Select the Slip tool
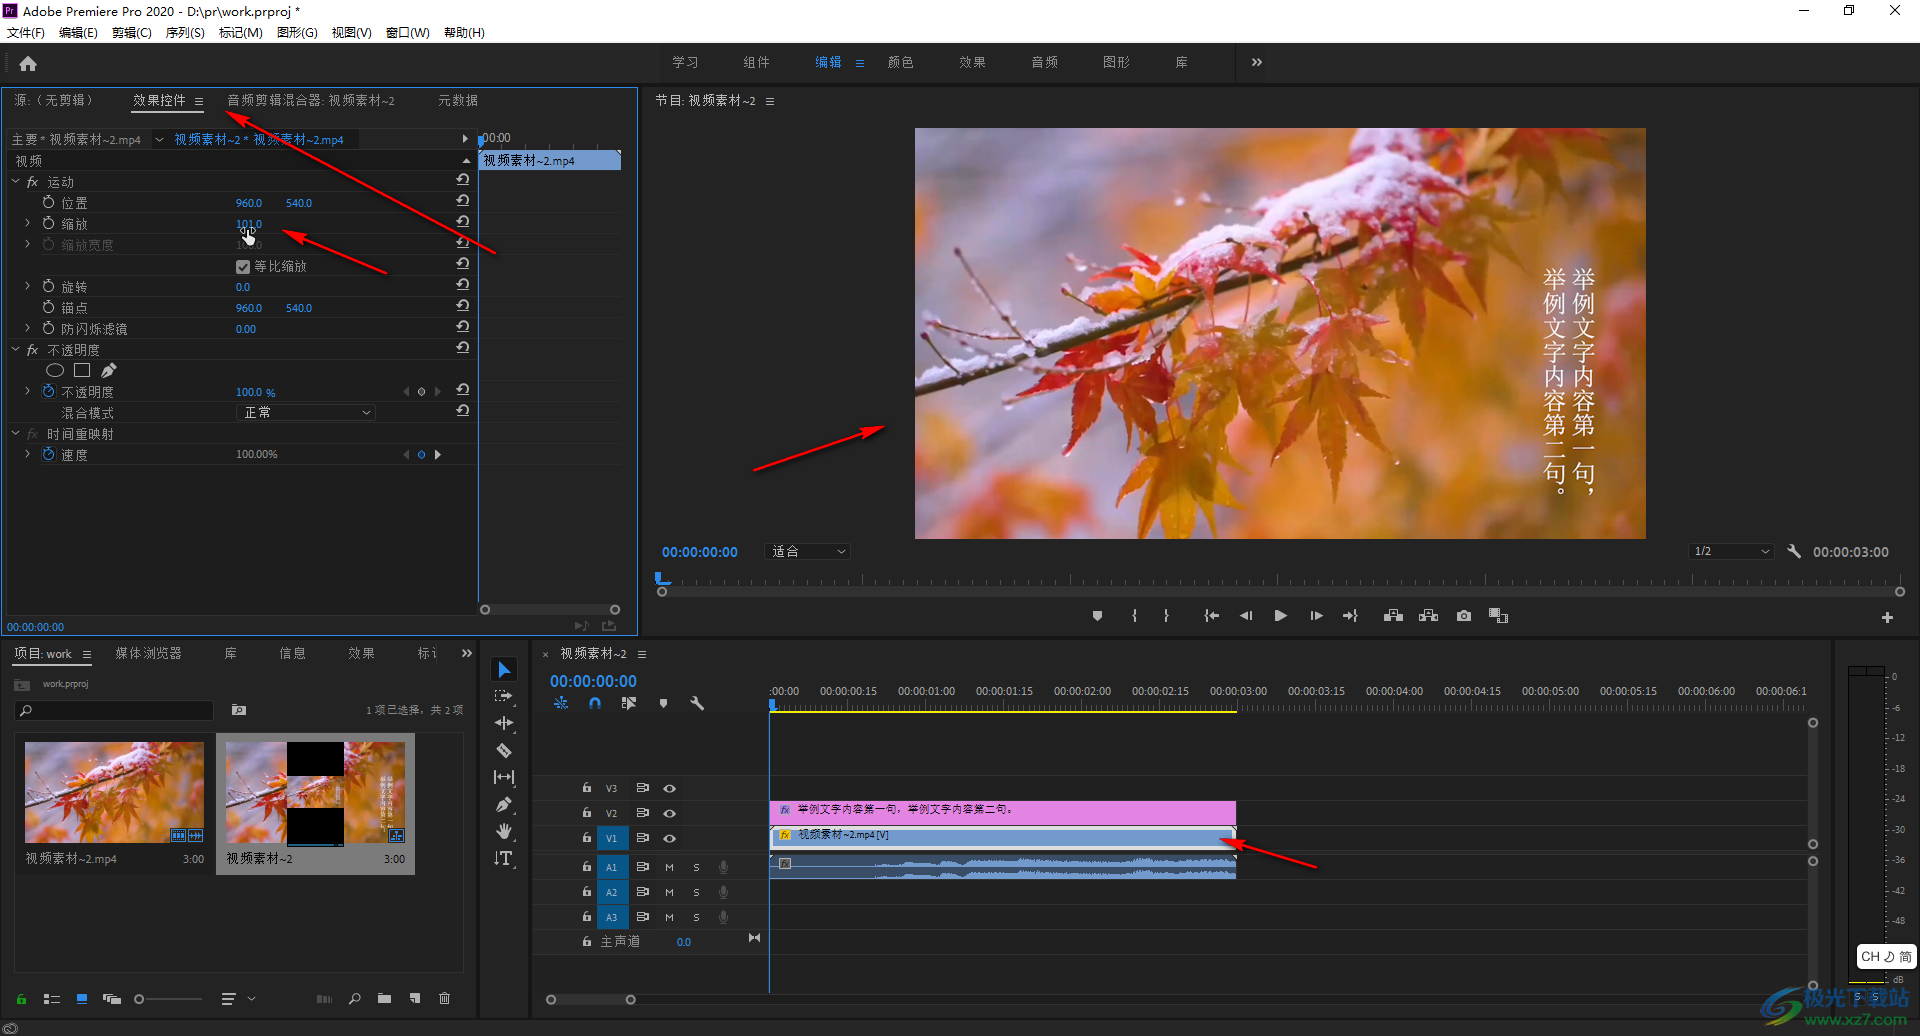 click(x=504, y=777)
